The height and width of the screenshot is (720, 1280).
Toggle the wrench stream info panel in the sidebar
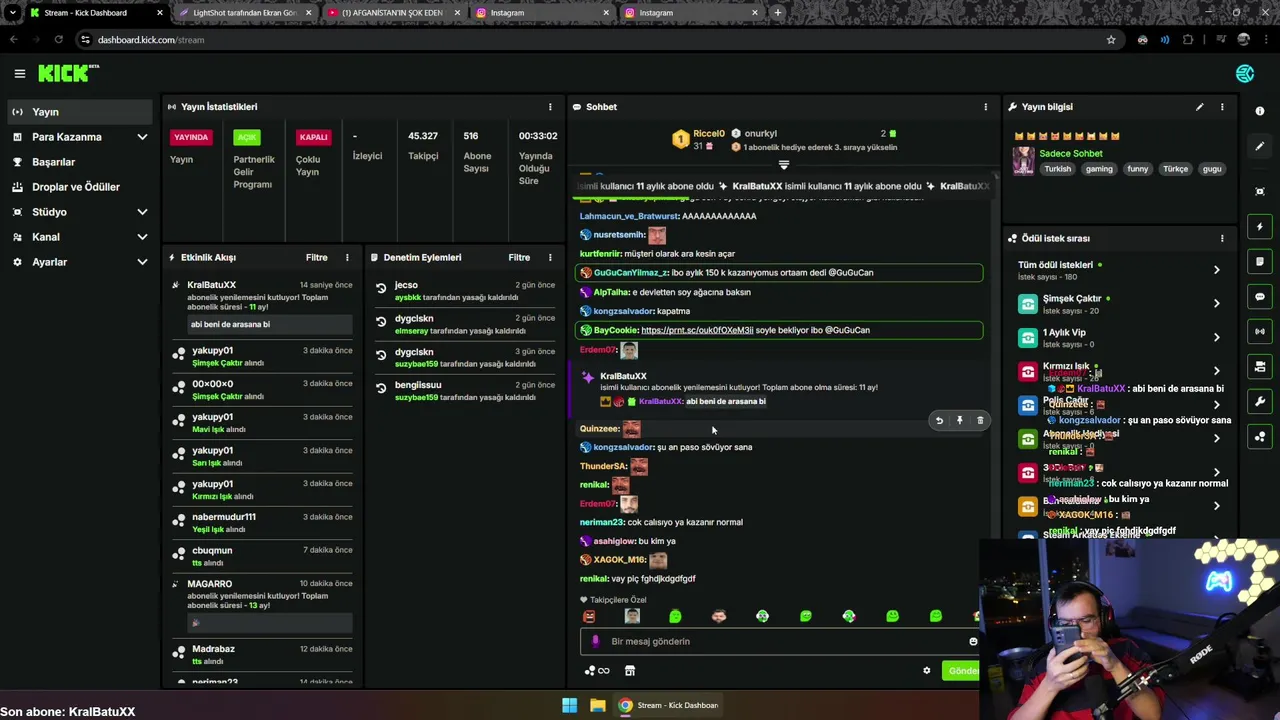click(x=1260, y=401)
